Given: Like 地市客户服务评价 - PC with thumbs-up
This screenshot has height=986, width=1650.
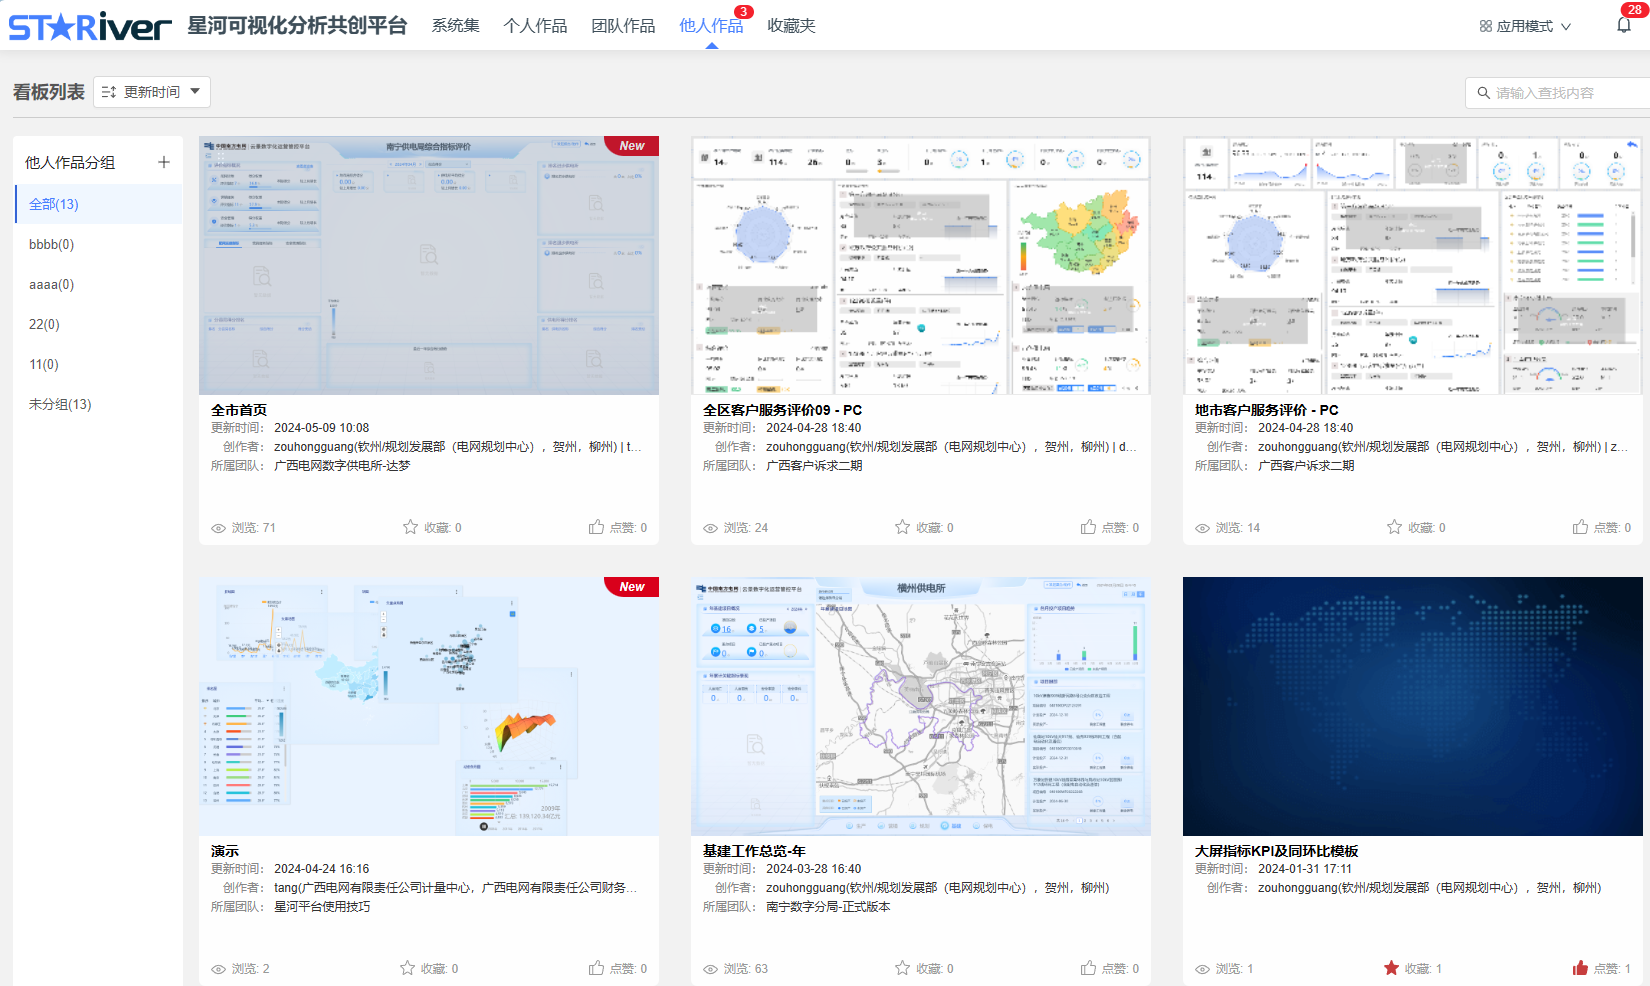Looking at the screenshot, I should click(x=1580, y=527).
